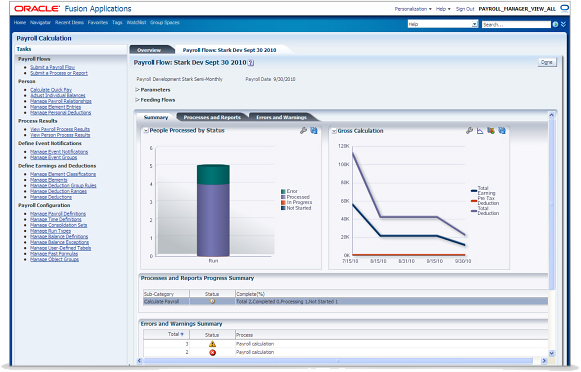
Task: Open Manage Element Classifications link
Action: (x=63, y=174)
